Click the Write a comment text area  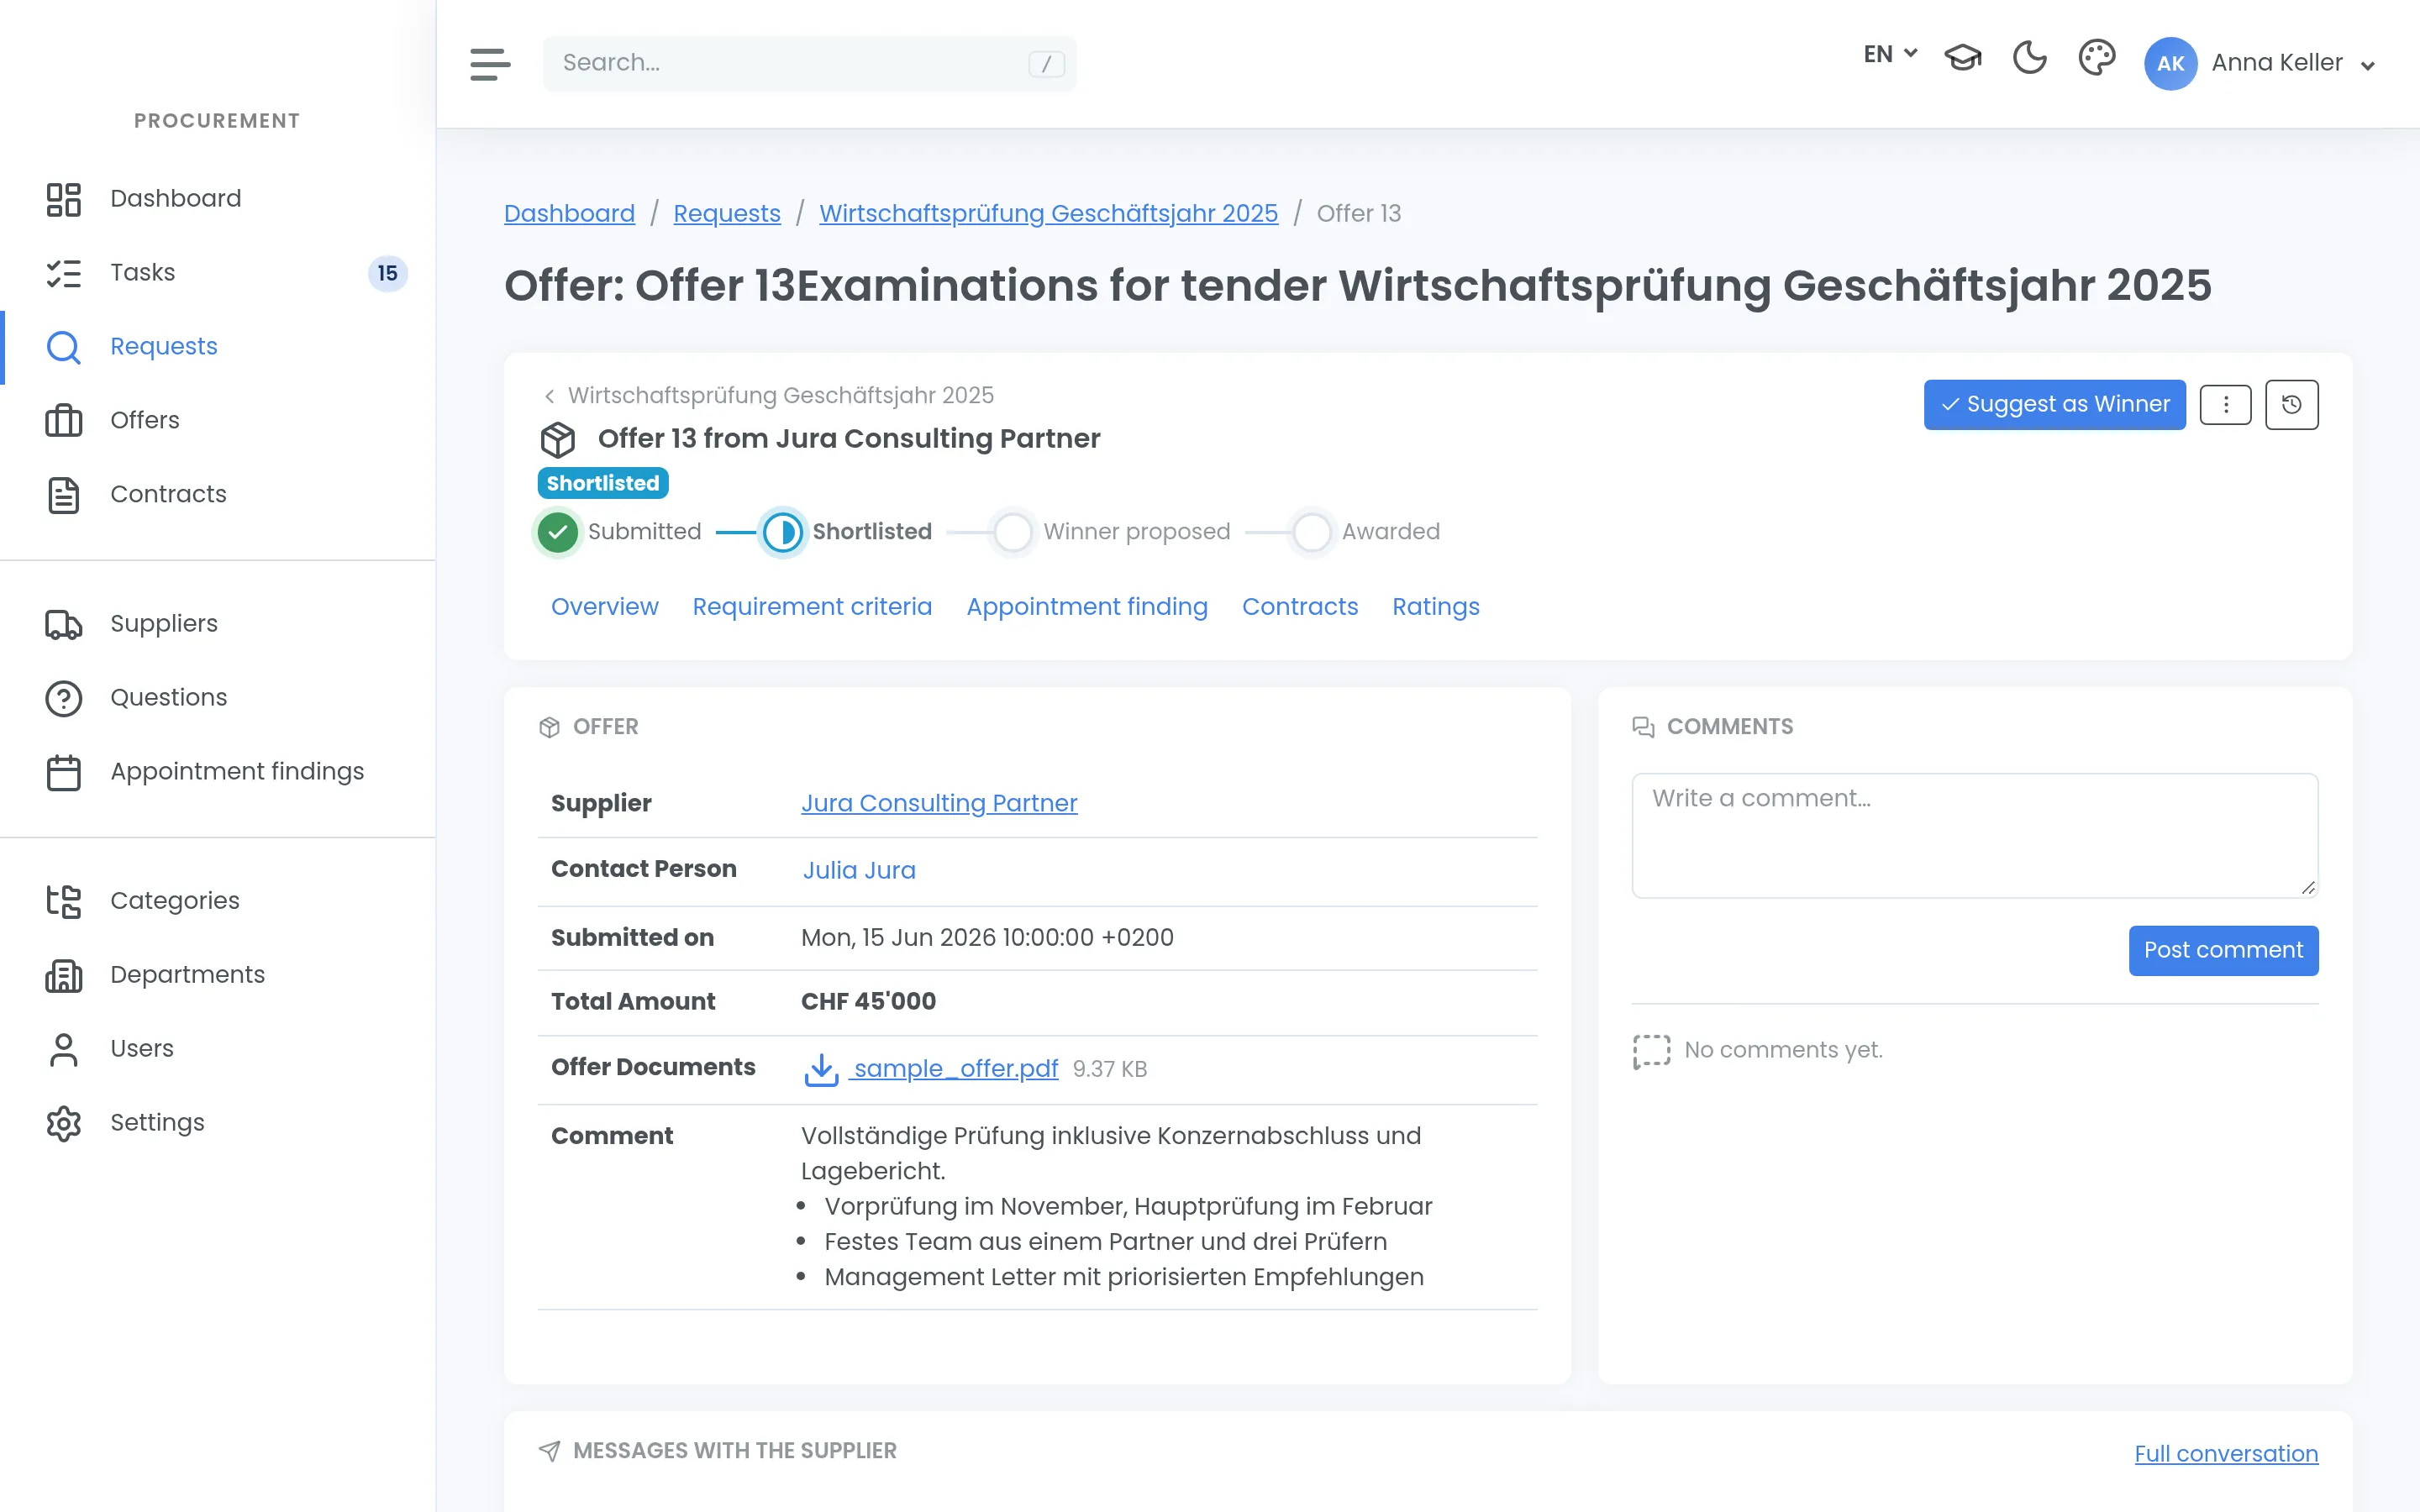pos(1975,835)
